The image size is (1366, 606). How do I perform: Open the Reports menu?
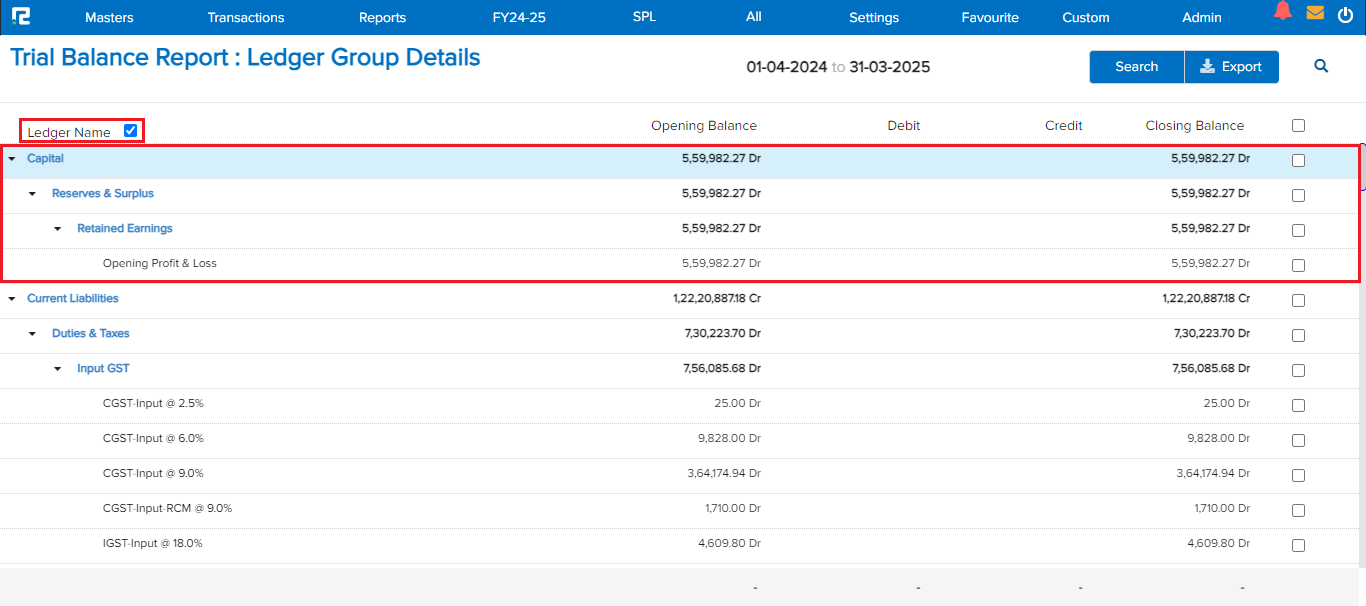382,17
